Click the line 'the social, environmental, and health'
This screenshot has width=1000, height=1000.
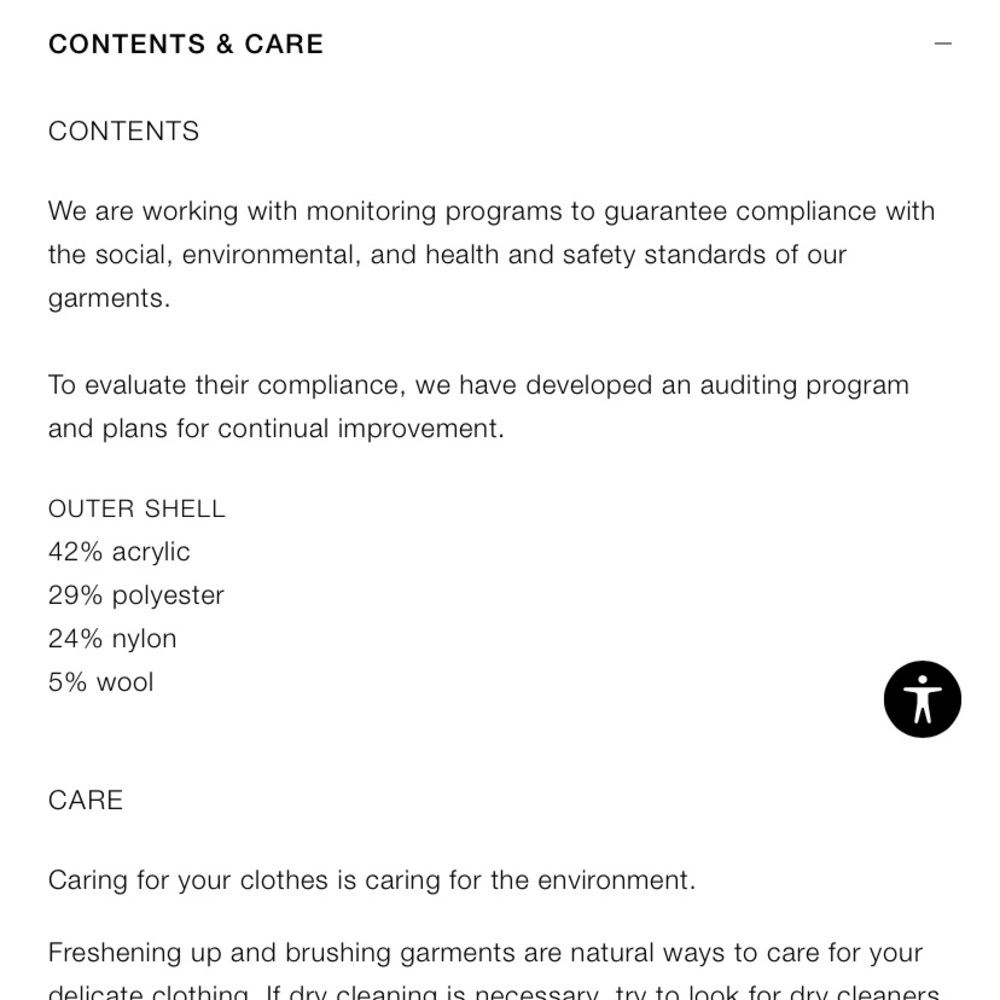448,254
